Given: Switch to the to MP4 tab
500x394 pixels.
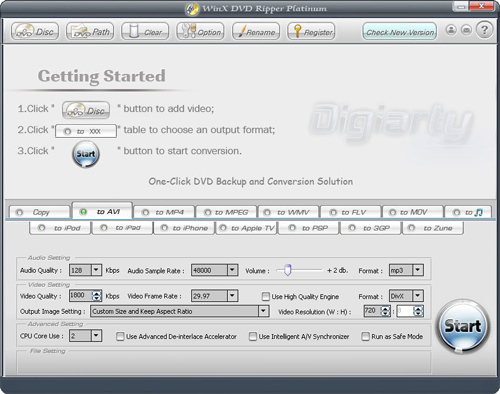Looking at the screenshot, I should (x=164, y=212).
